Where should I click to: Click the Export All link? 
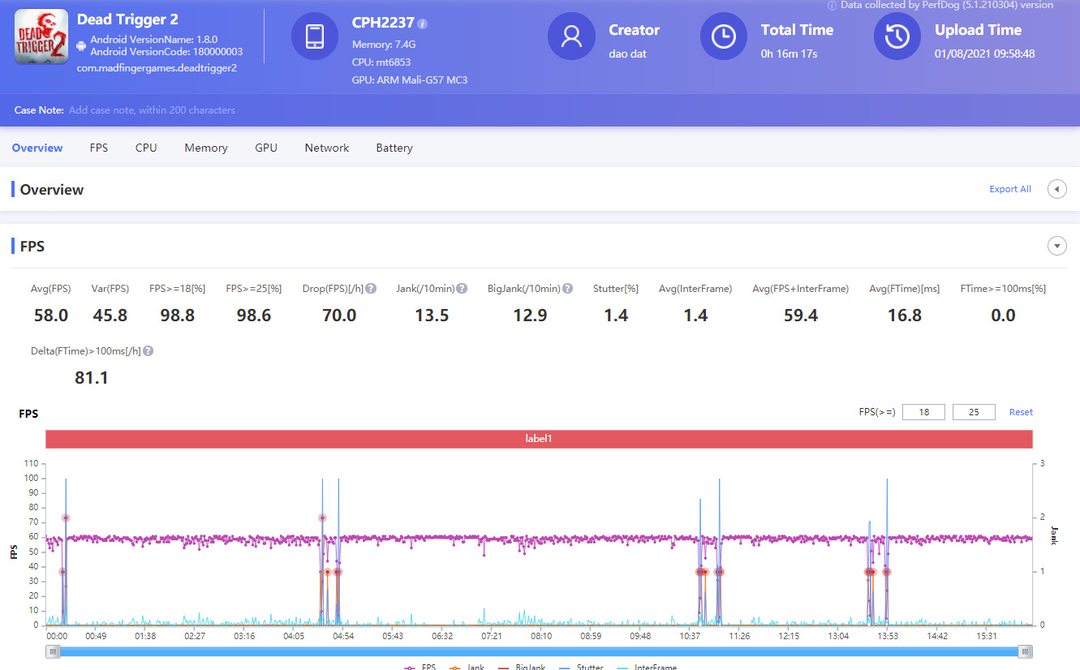point(1010,189)
